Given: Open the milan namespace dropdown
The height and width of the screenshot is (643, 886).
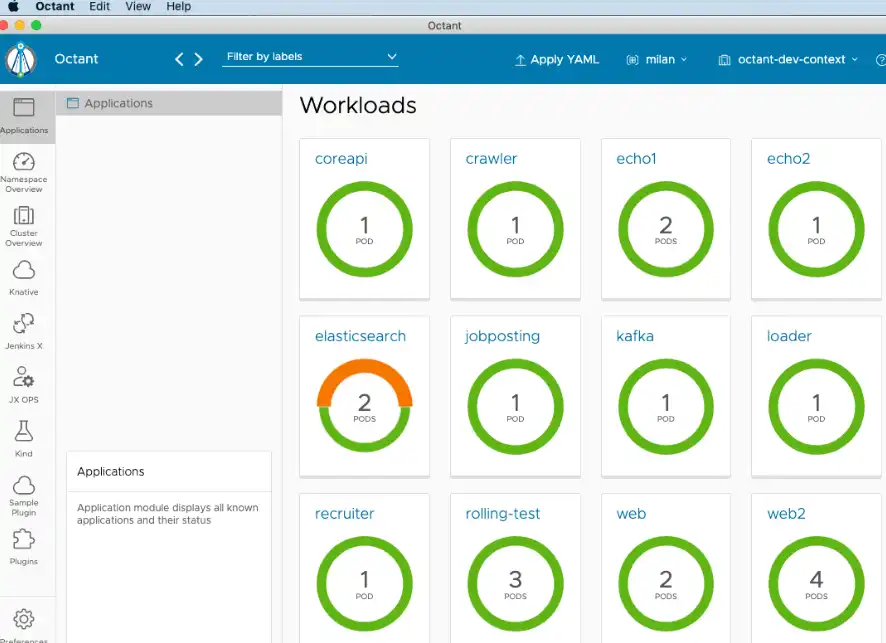Looking at the screenshot, I should point(657,59).
